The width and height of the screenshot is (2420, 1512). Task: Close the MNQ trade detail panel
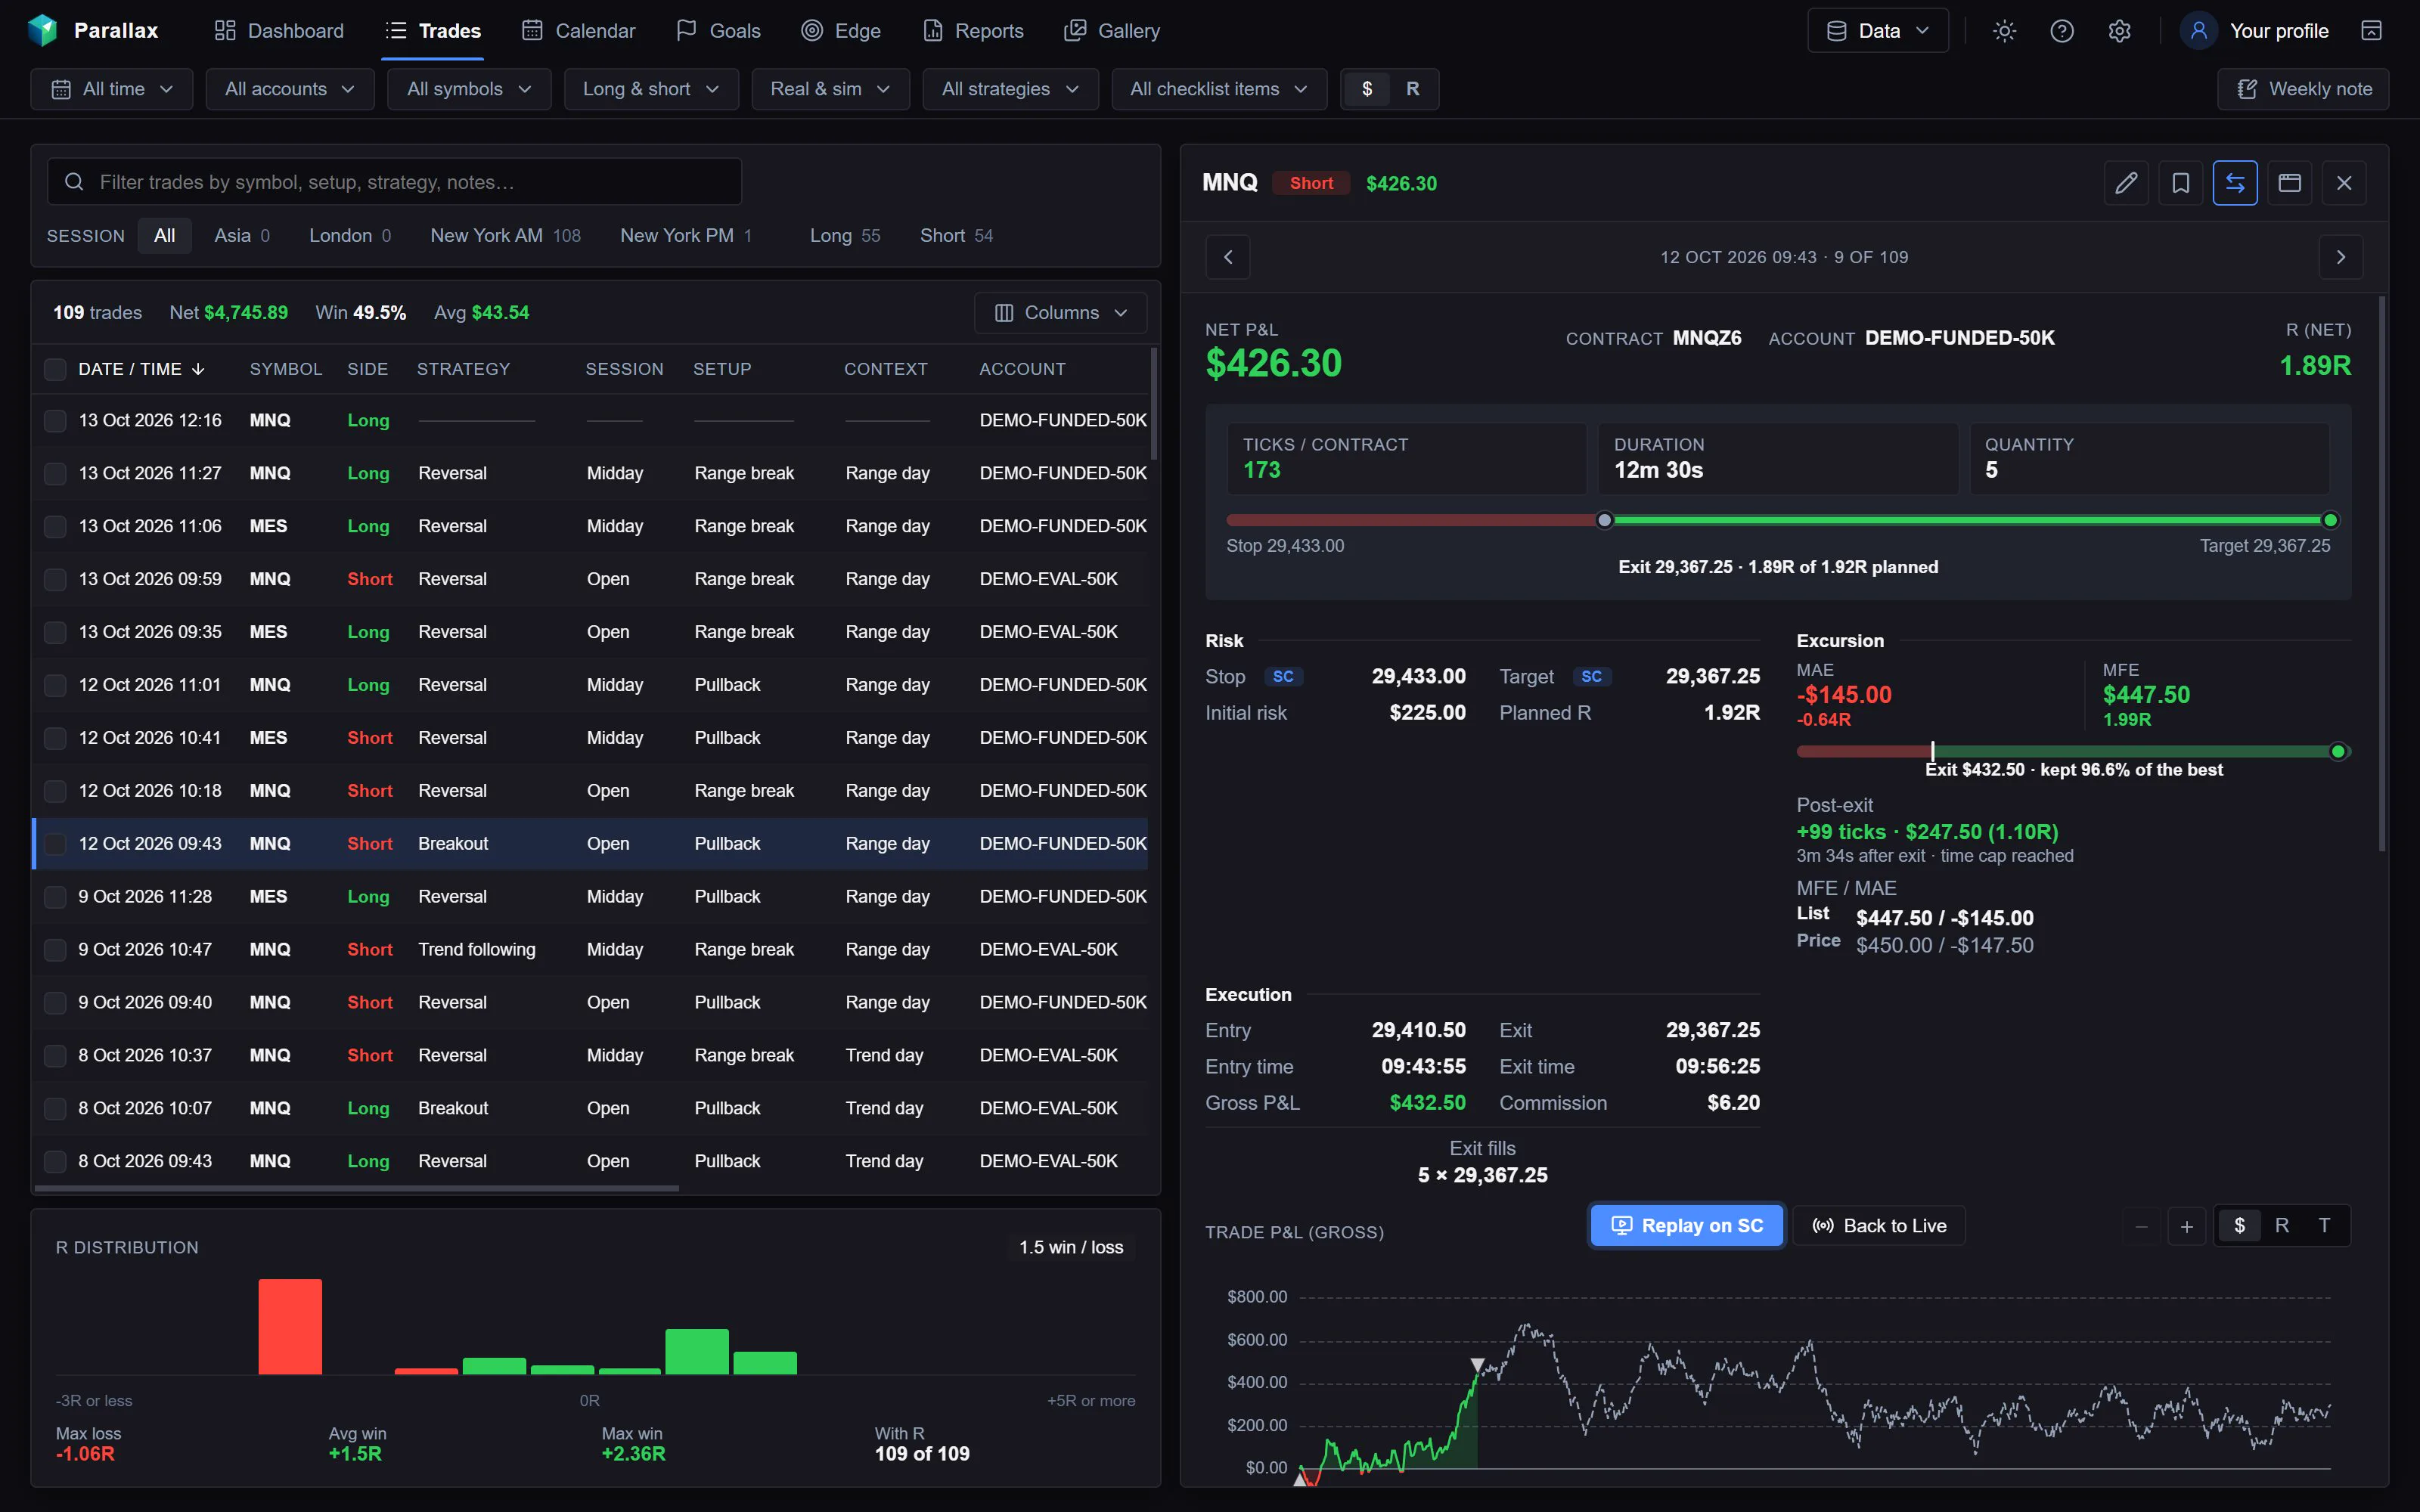pos(2344,183)
